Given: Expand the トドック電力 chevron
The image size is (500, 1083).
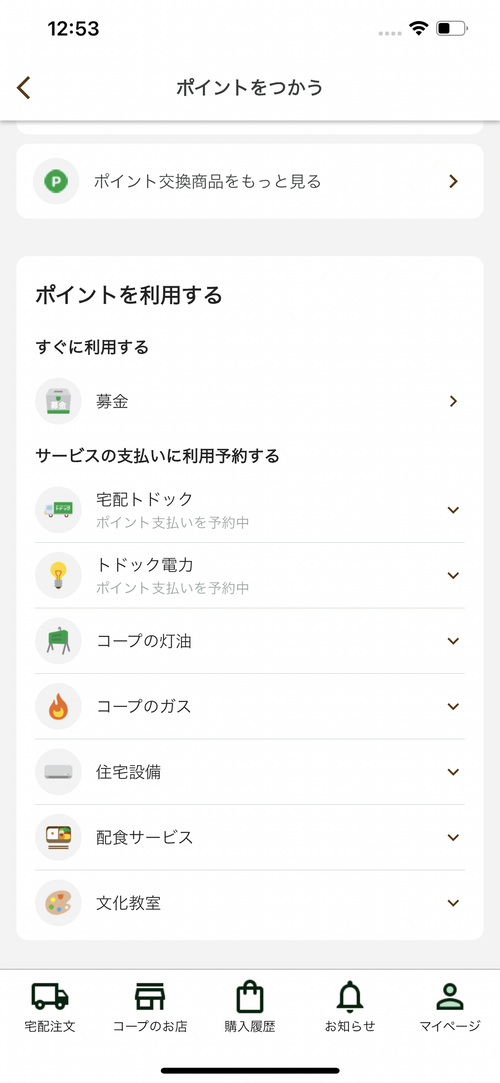Looking at the screenshot, I should pyautogui.click(x=453, y=575).
